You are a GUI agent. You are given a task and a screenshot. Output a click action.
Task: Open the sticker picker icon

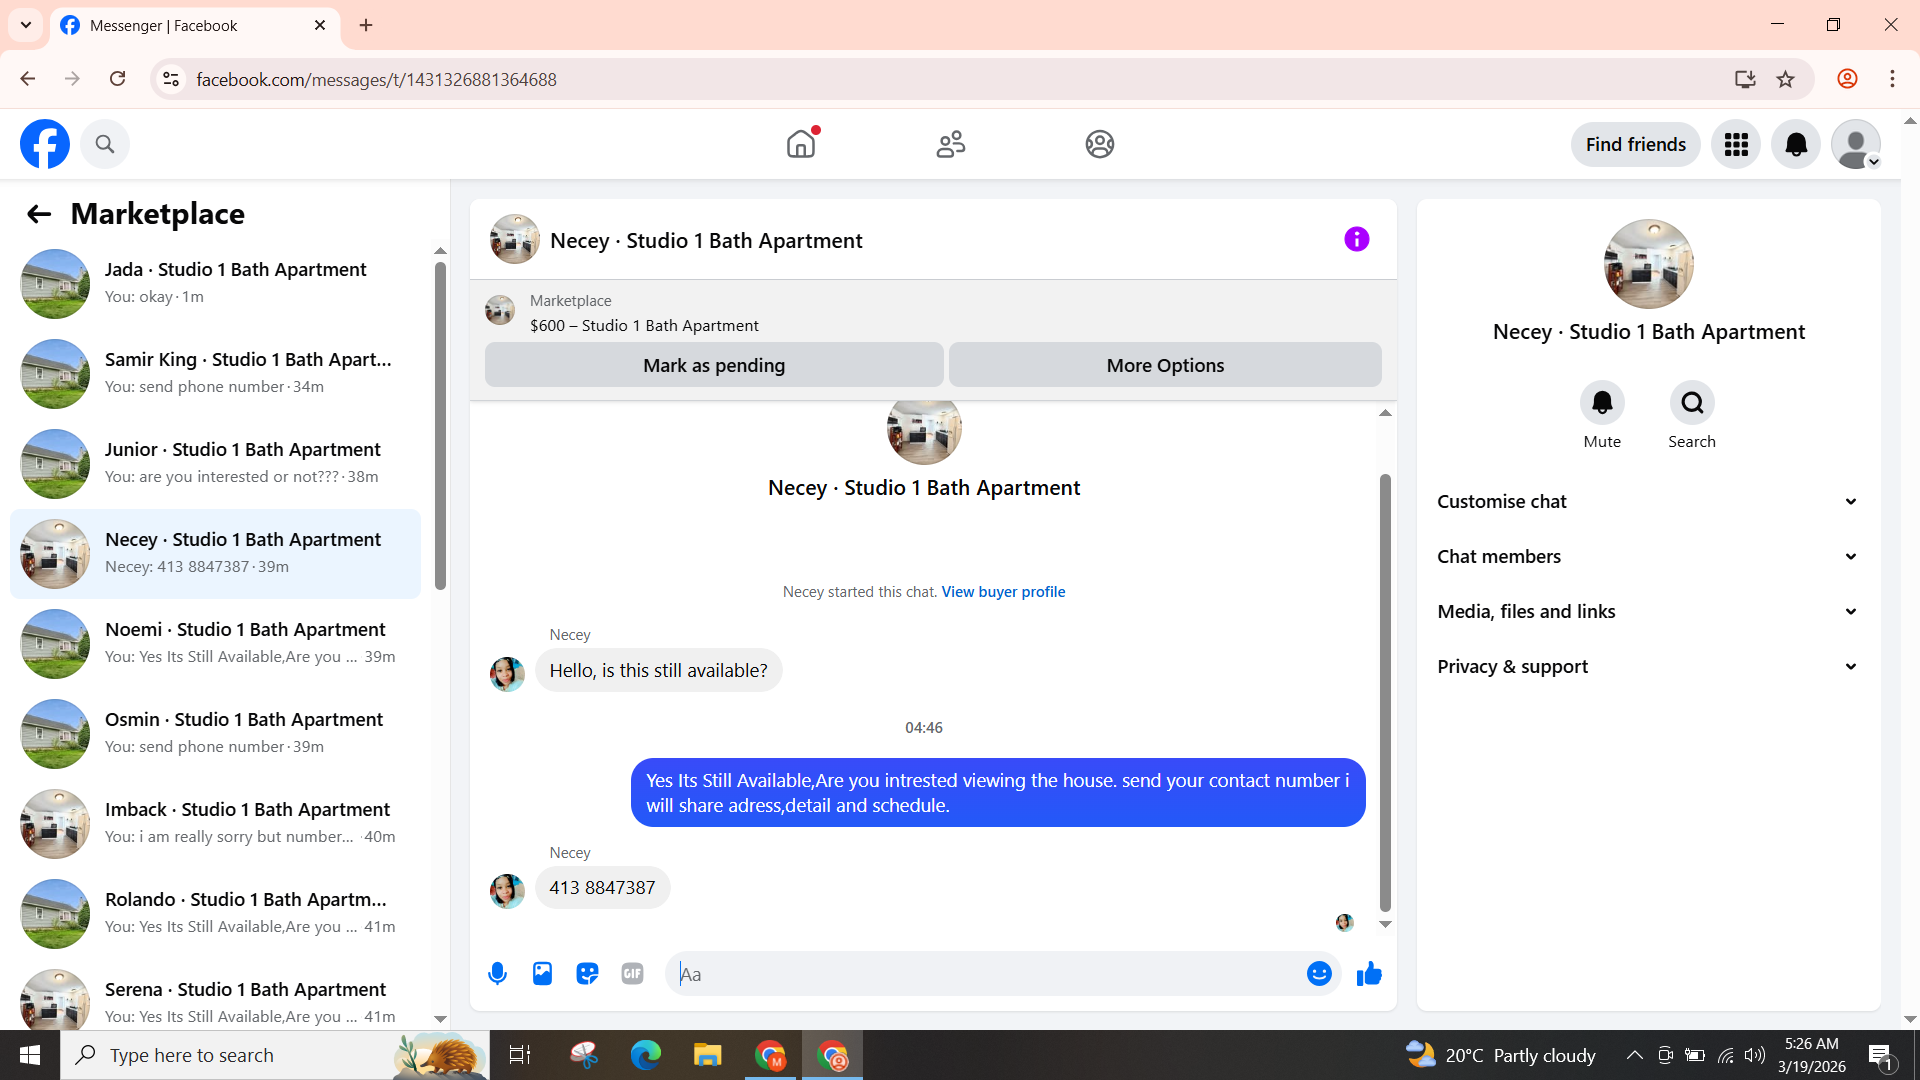click(x=587, y=973)
